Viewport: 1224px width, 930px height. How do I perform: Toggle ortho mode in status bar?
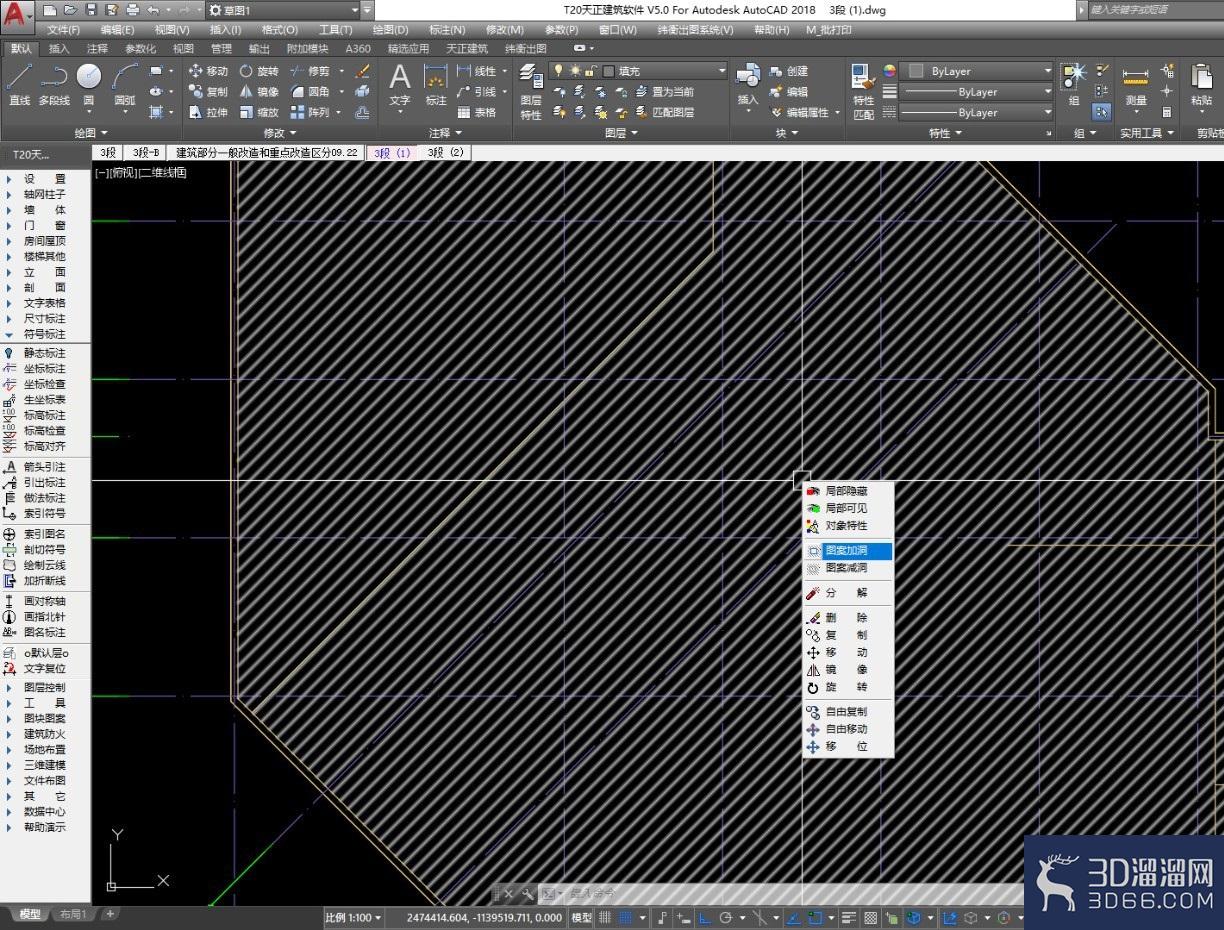(704, 918)
